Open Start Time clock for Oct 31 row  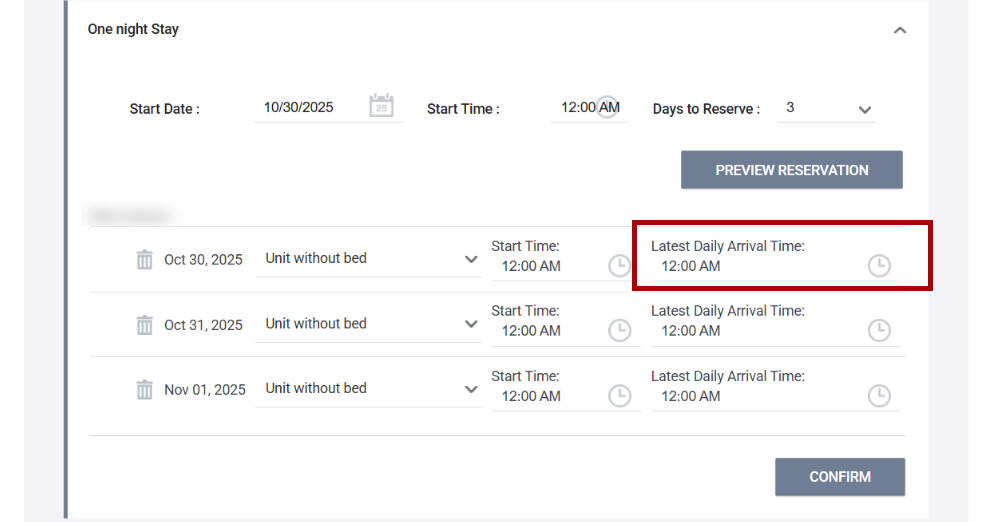(620, 331)
